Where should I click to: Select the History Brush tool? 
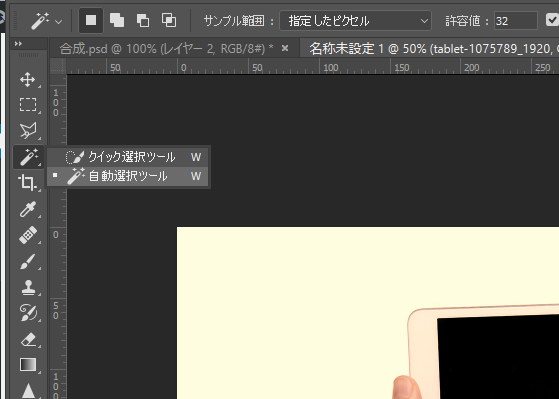[x=27, y=313]
